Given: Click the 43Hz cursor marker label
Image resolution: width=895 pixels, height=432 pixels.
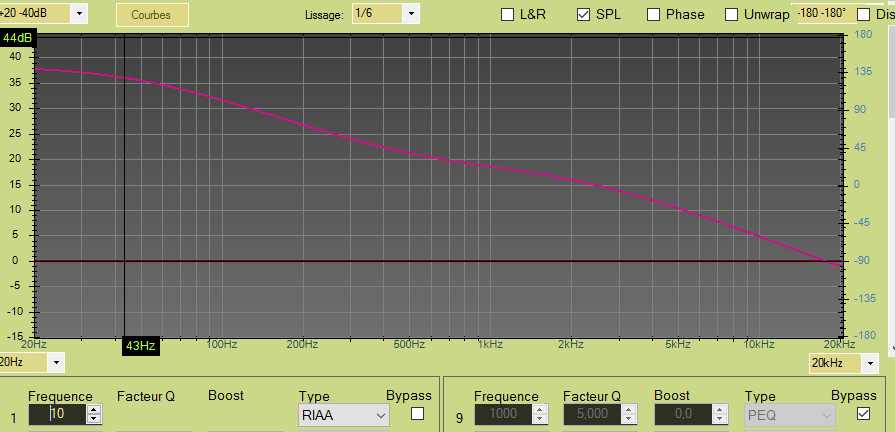Looking at the screenshot, I should point(140,346).
